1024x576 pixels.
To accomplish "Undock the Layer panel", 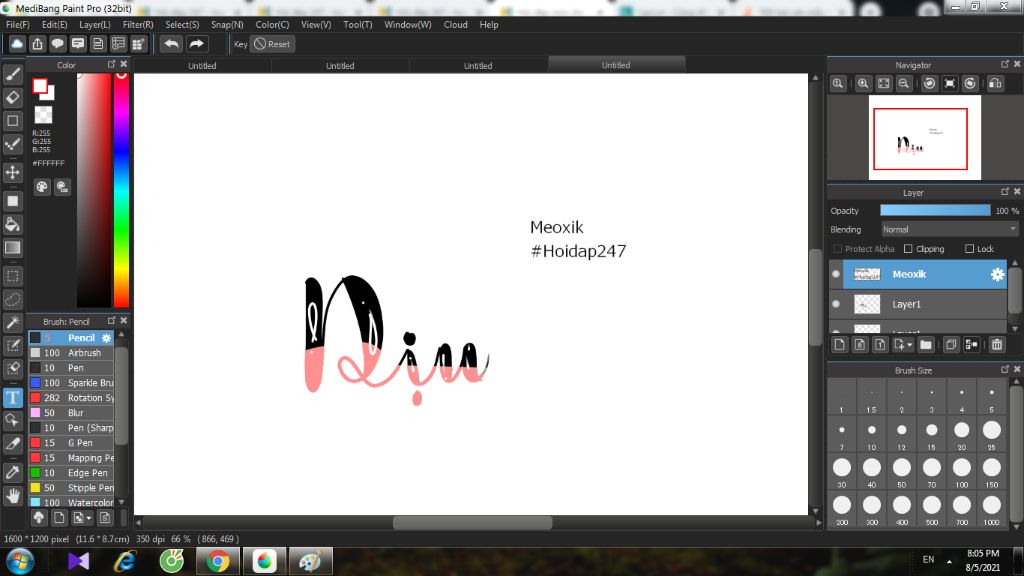I will click(x=1004, y=191).
